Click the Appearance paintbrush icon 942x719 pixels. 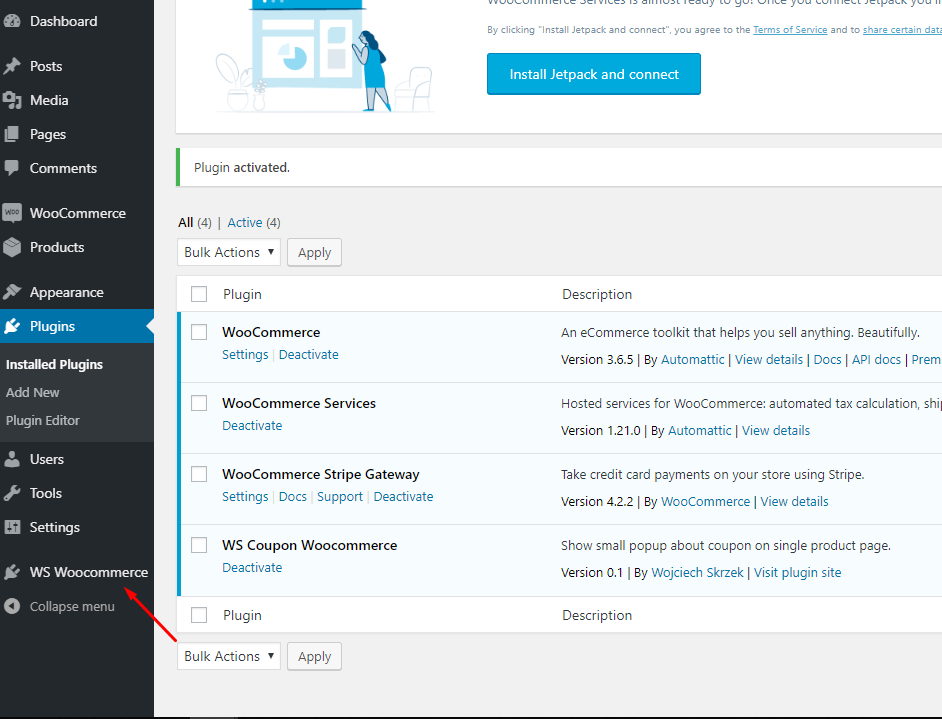click(12, 292)
